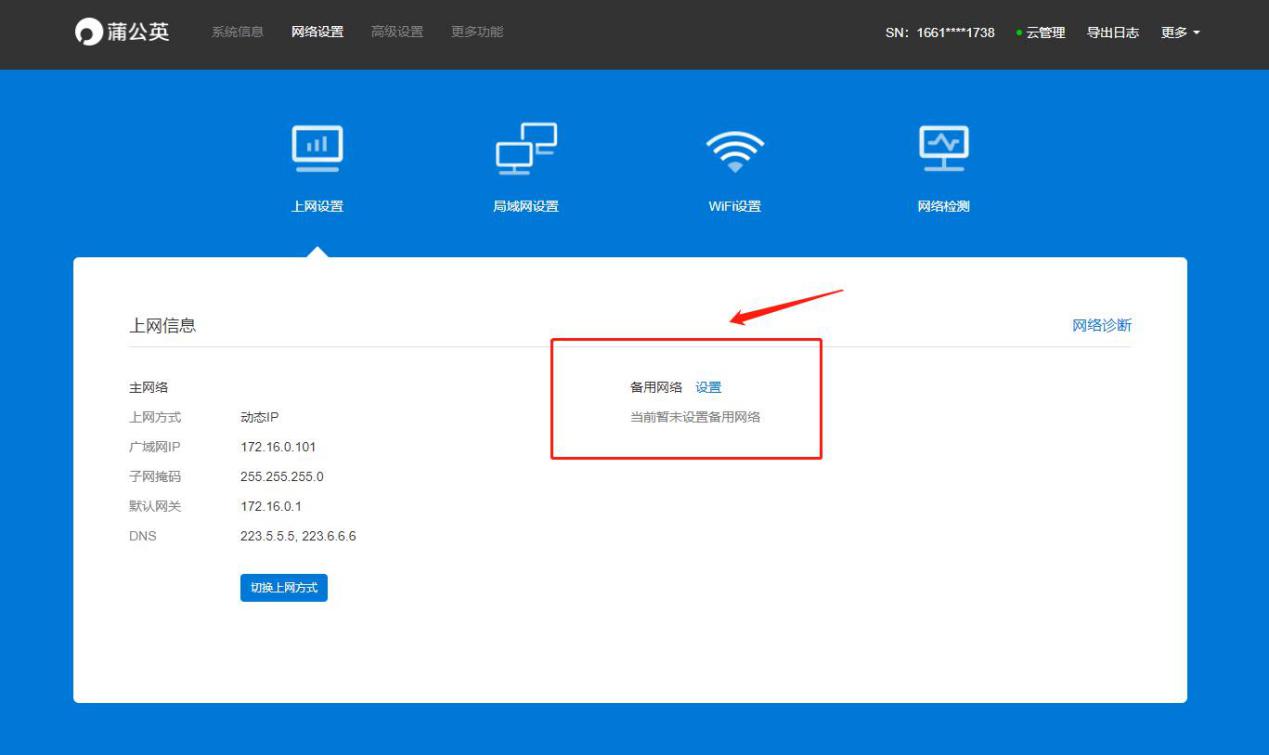
Task: Click the green dot beside 云管理
Action: pos(1021,33)
